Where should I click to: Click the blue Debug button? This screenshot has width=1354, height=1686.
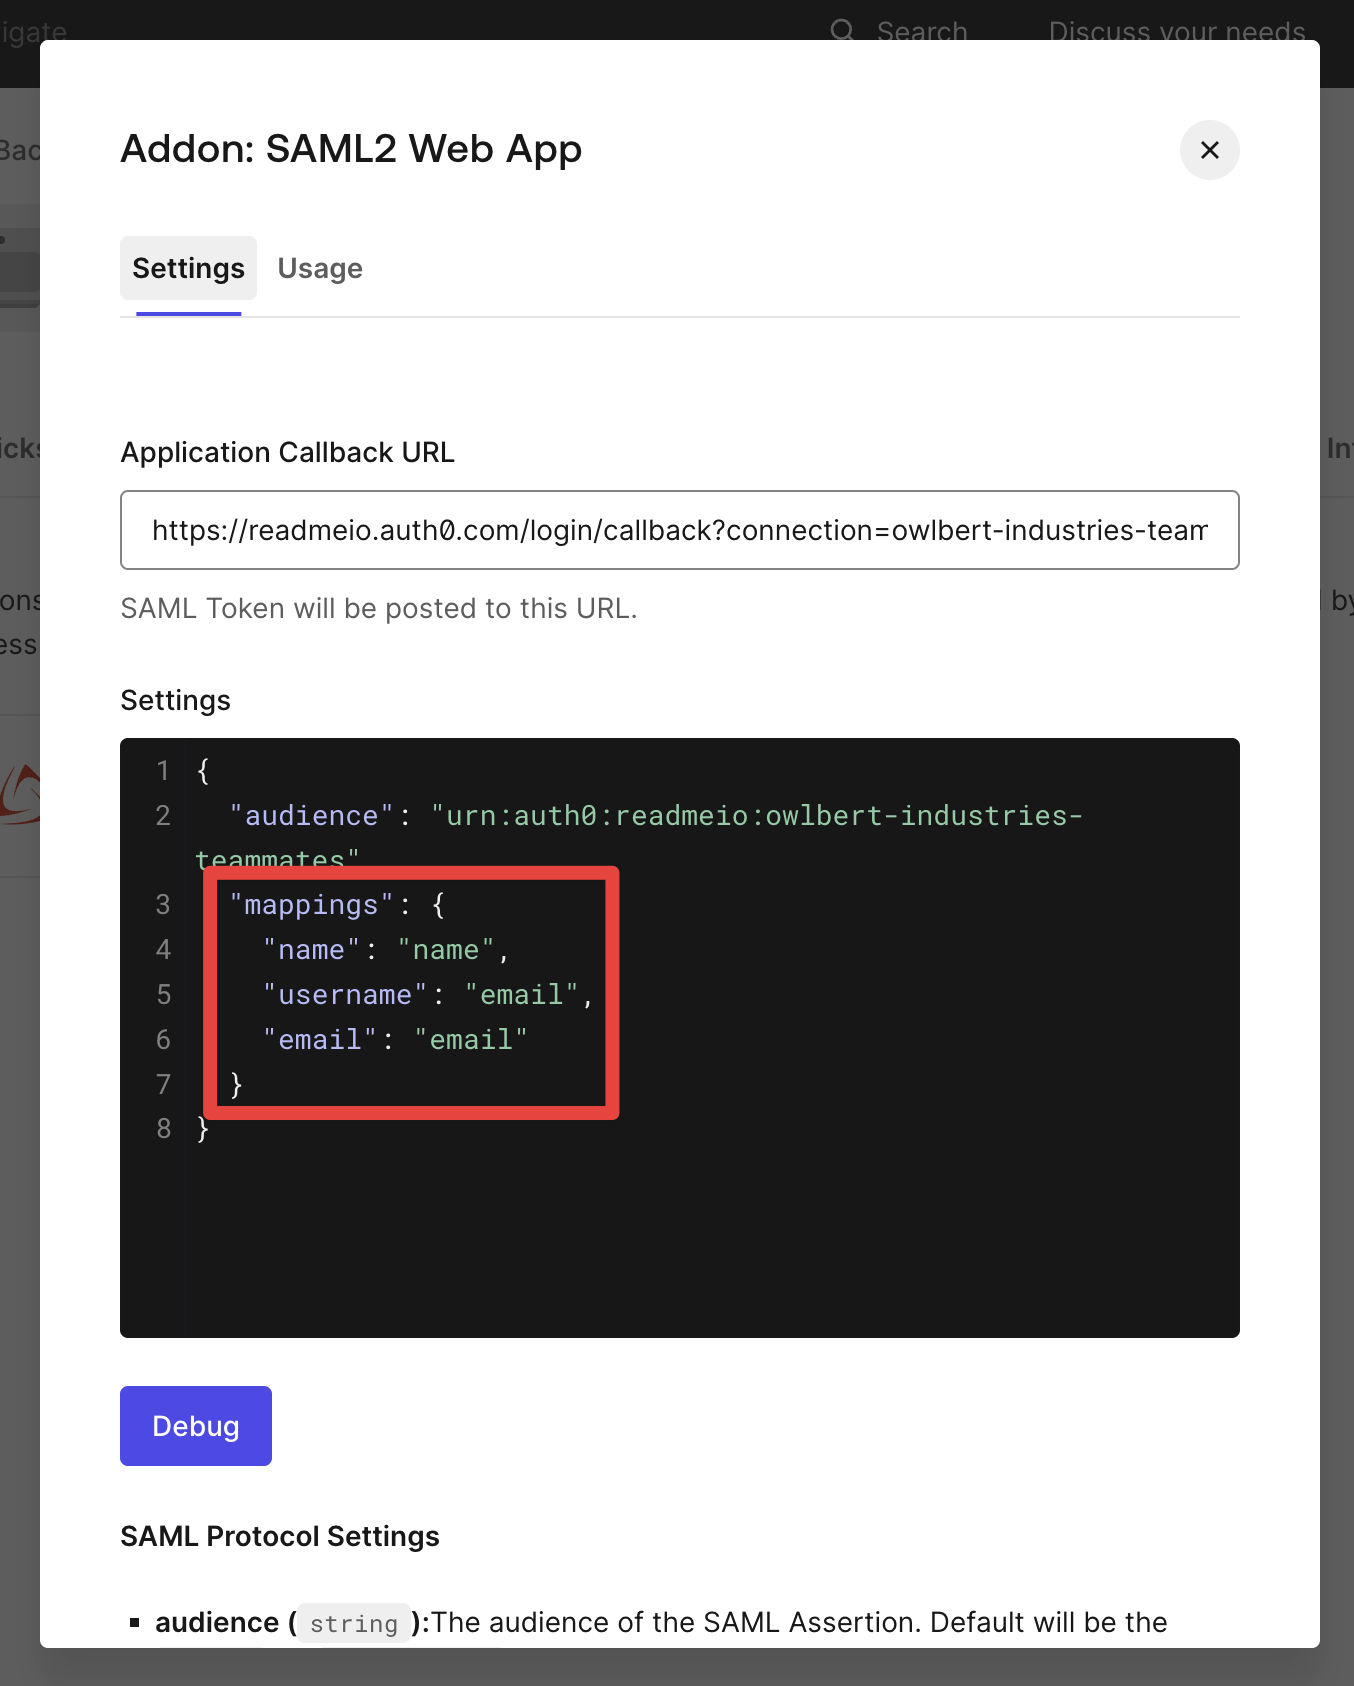(x=196, y=1426)
